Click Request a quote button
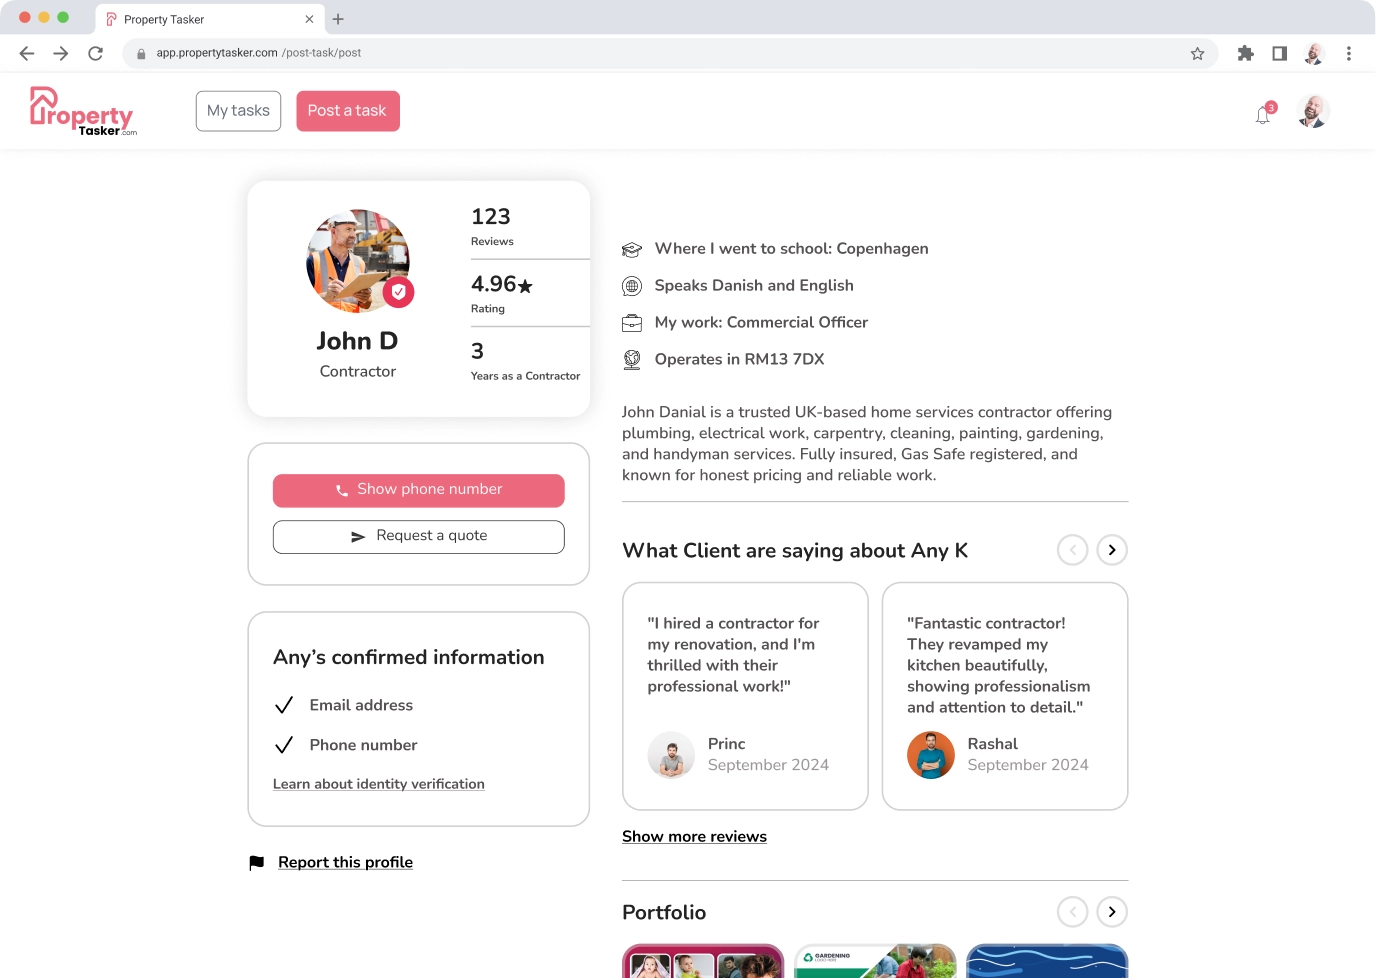Image resolution: width=1376 pixels, height=978 pixels. point(418,537)
